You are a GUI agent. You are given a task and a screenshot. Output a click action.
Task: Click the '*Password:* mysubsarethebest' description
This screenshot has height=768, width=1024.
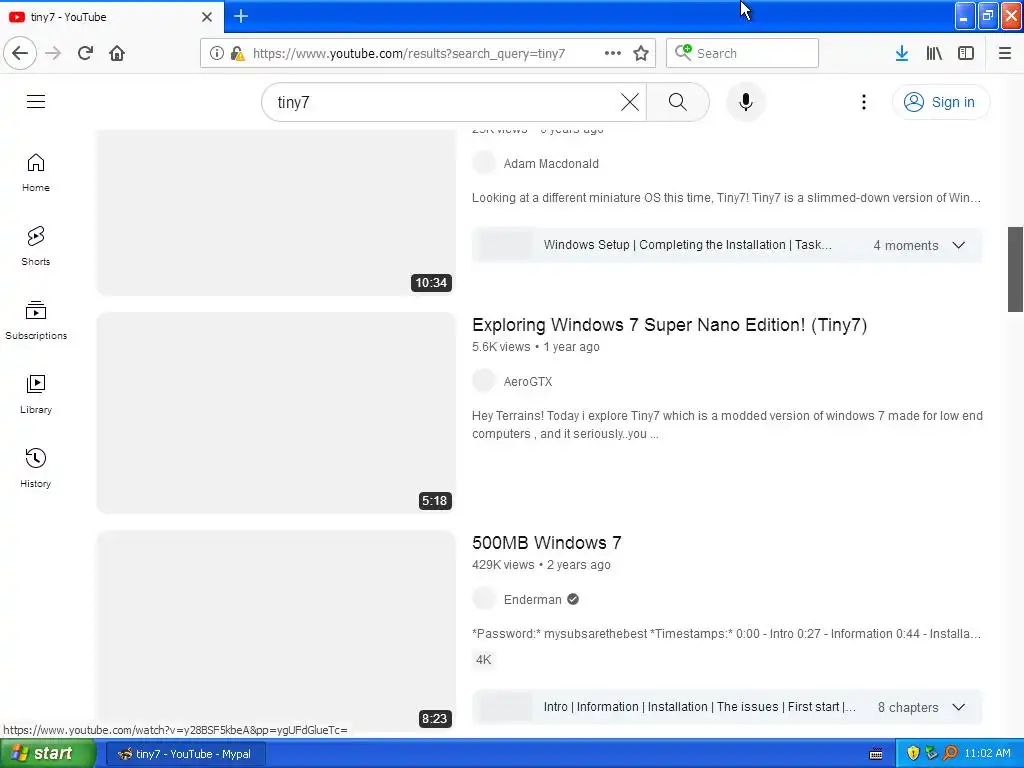(726, 633)
